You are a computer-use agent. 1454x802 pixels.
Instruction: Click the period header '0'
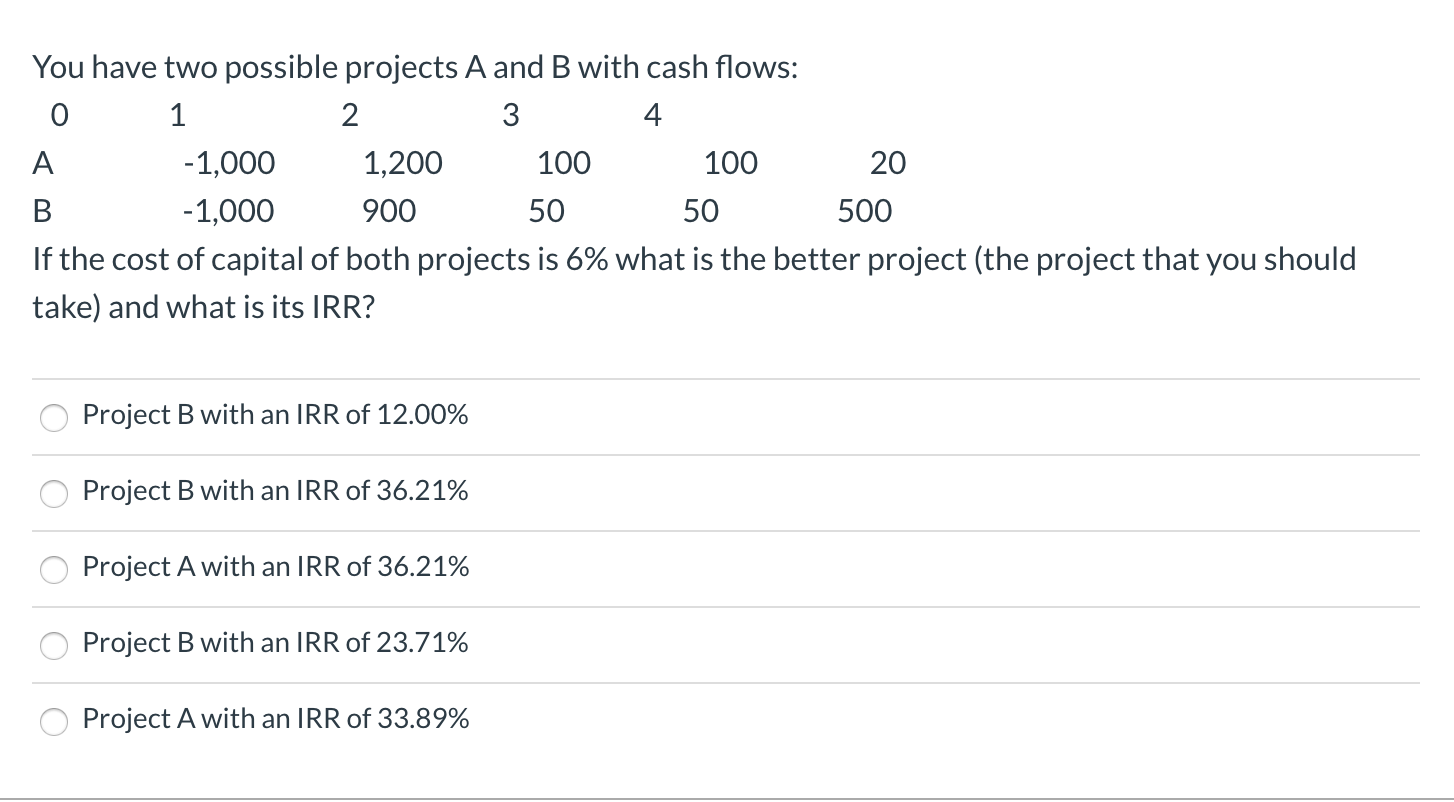58,114
